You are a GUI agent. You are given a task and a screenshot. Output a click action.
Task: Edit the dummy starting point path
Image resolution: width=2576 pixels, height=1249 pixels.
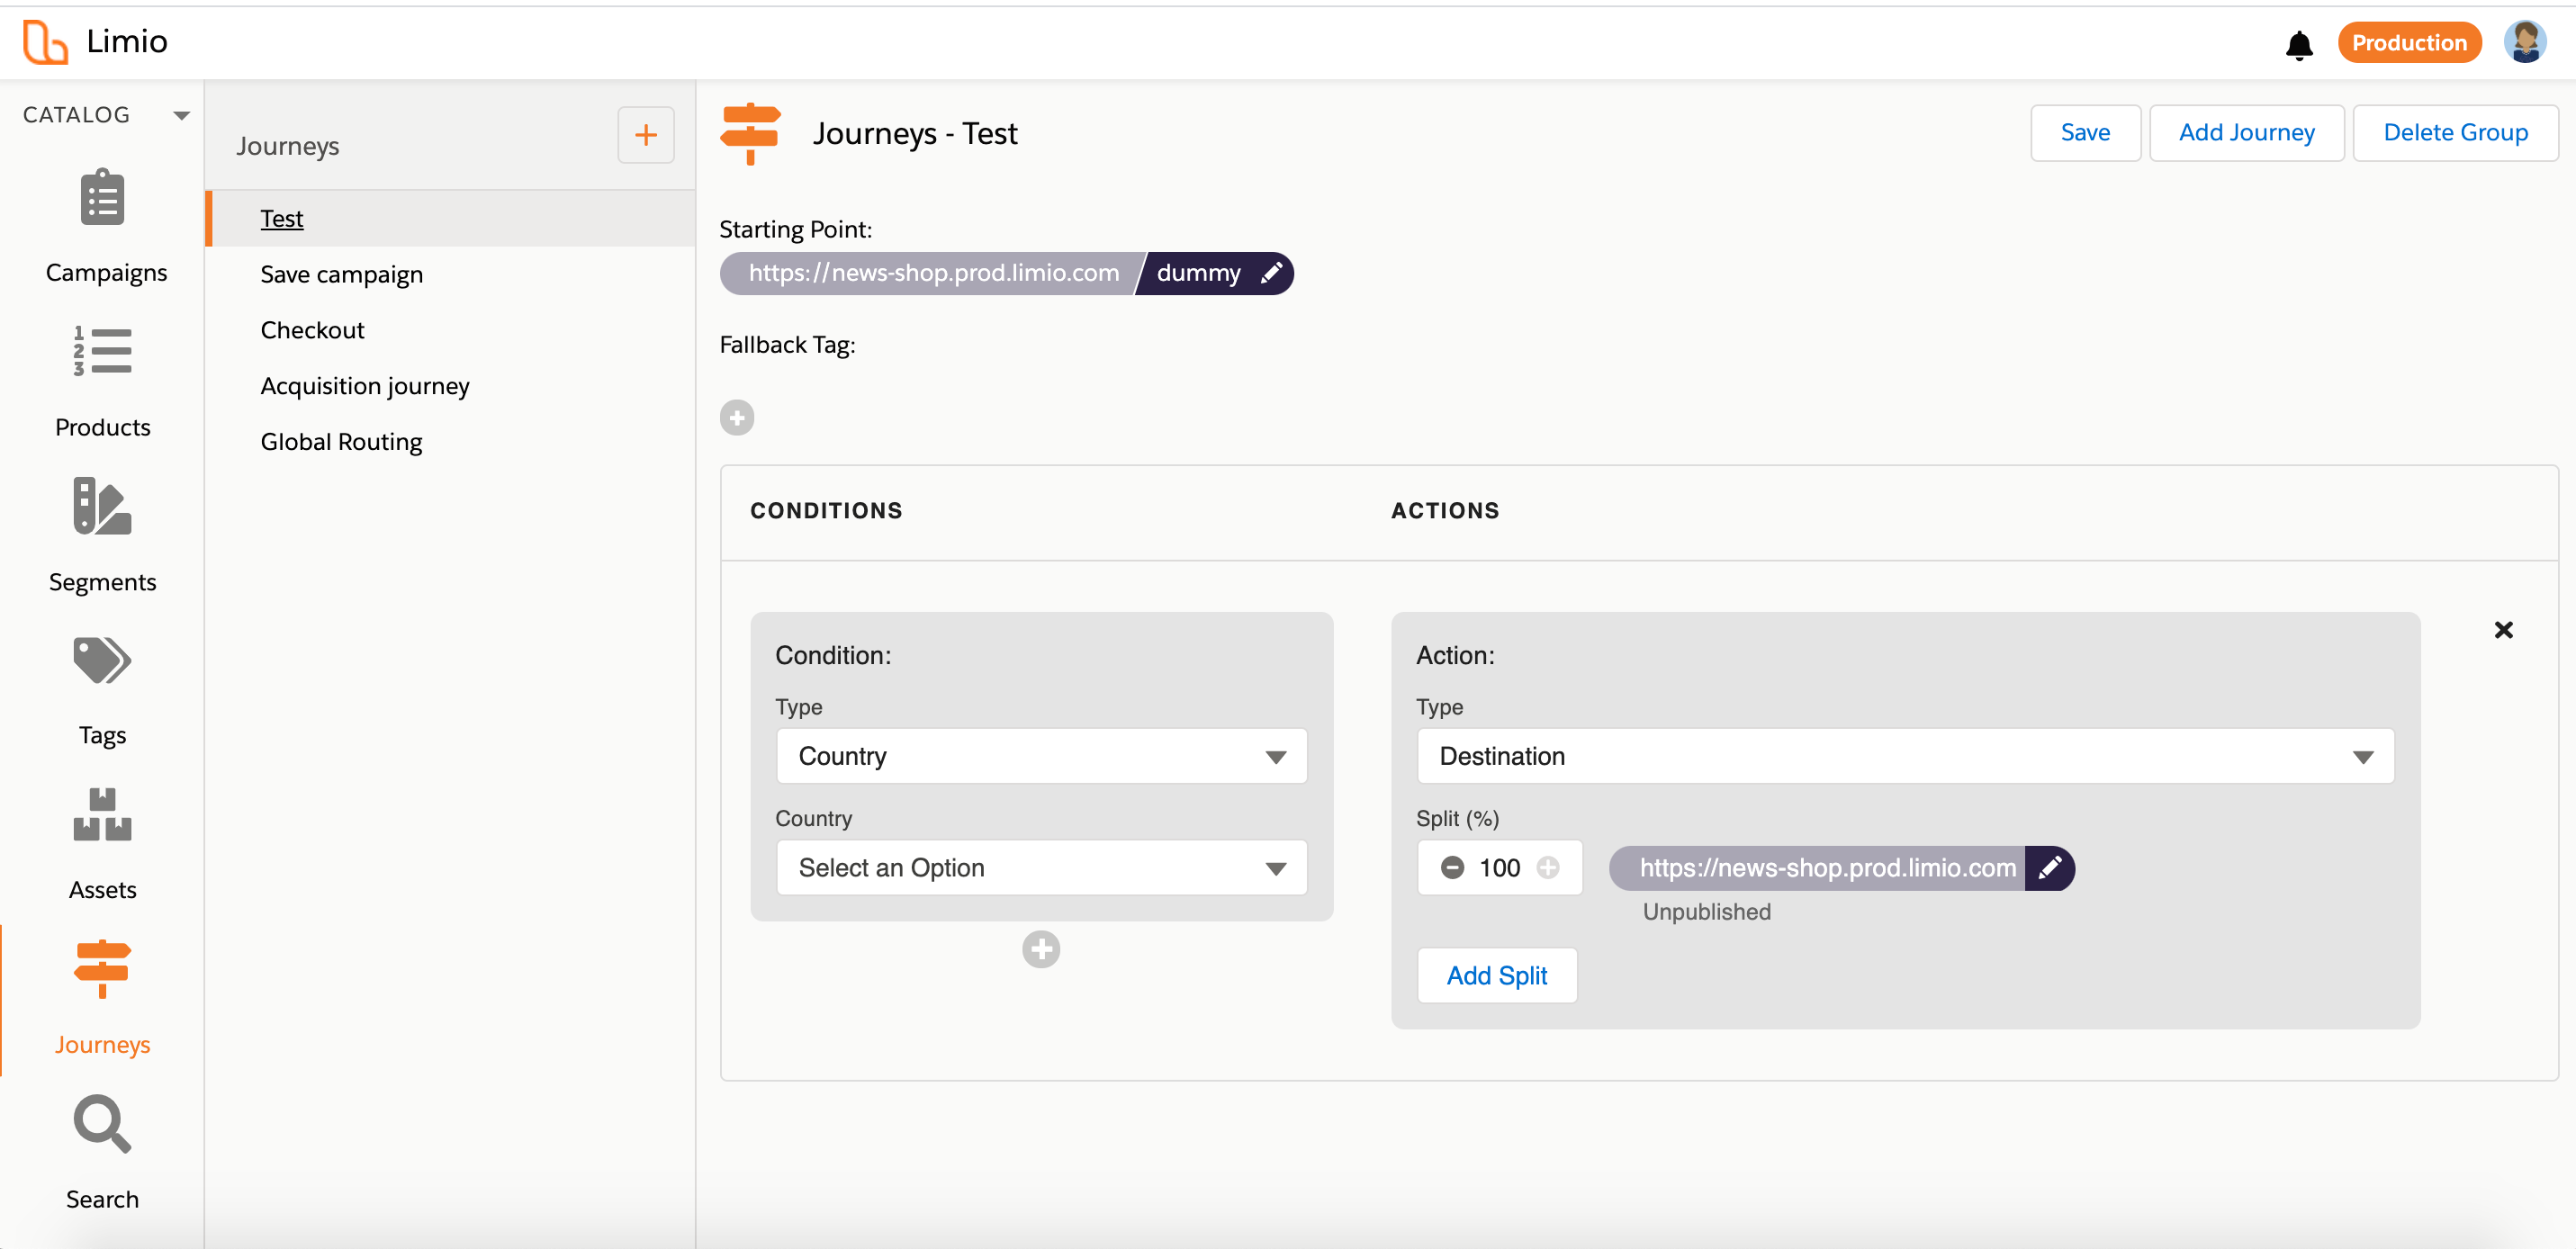click(1271, 273)
